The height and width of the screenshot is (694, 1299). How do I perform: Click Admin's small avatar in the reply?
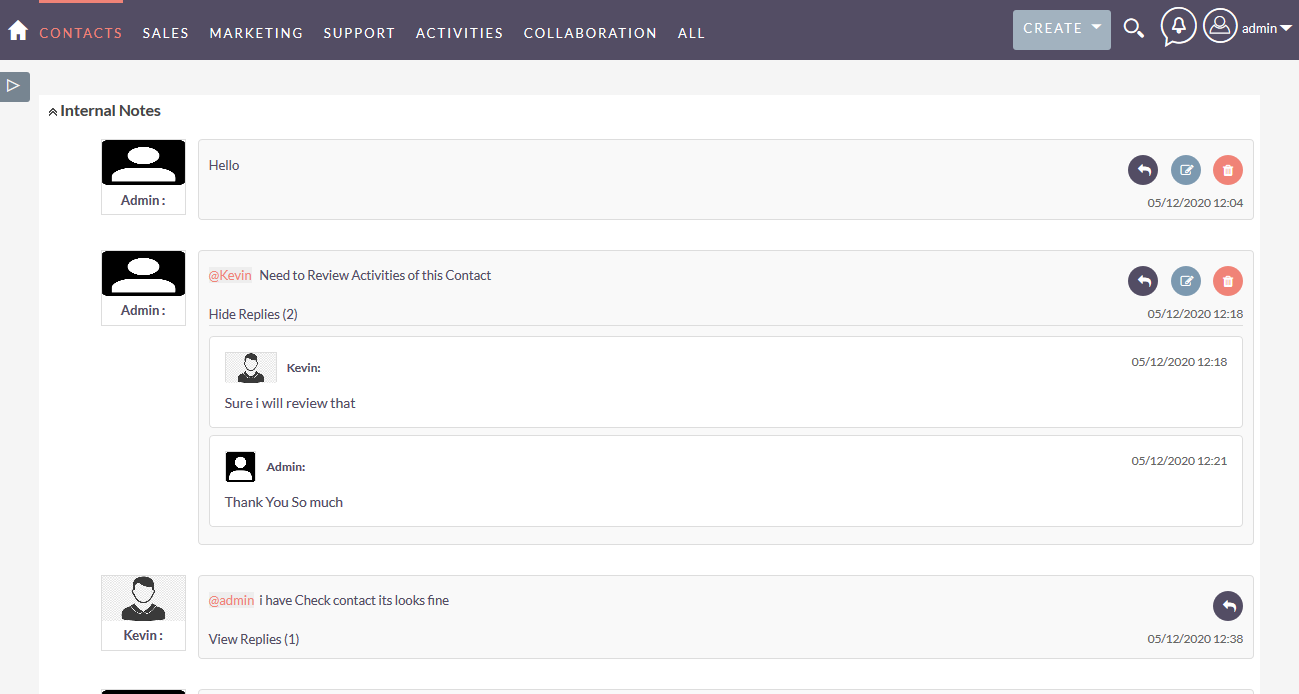click(240, 467)
